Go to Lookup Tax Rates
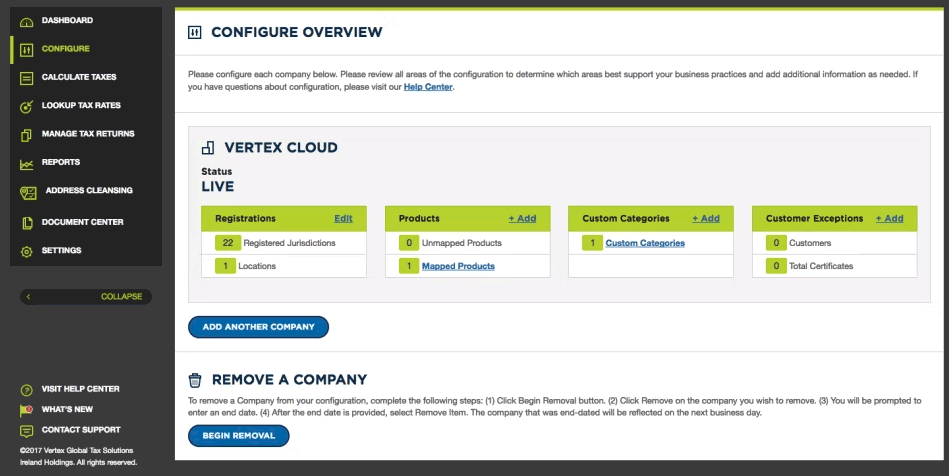 coord(81,105)
